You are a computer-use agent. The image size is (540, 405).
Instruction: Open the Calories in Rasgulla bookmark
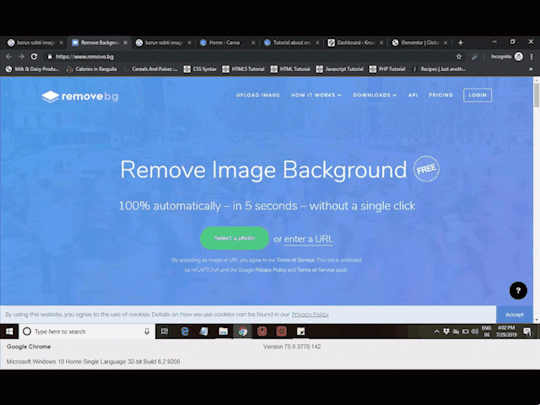[92, 69]
